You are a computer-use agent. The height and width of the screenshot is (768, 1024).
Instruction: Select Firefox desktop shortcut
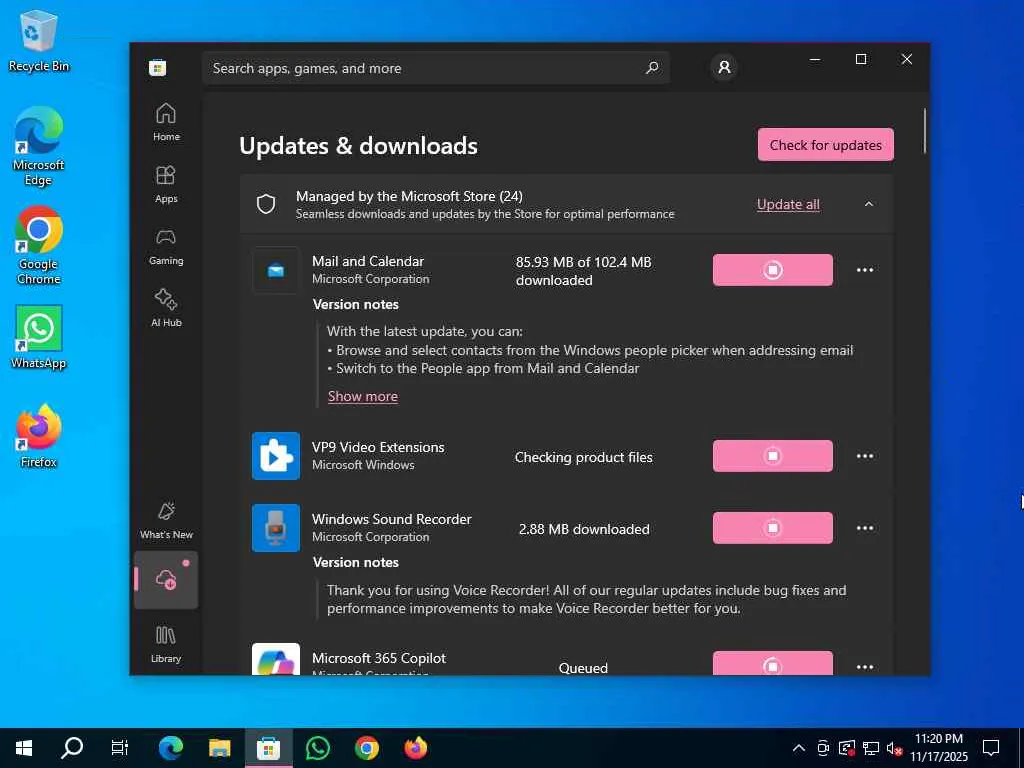tap(39, 436)
